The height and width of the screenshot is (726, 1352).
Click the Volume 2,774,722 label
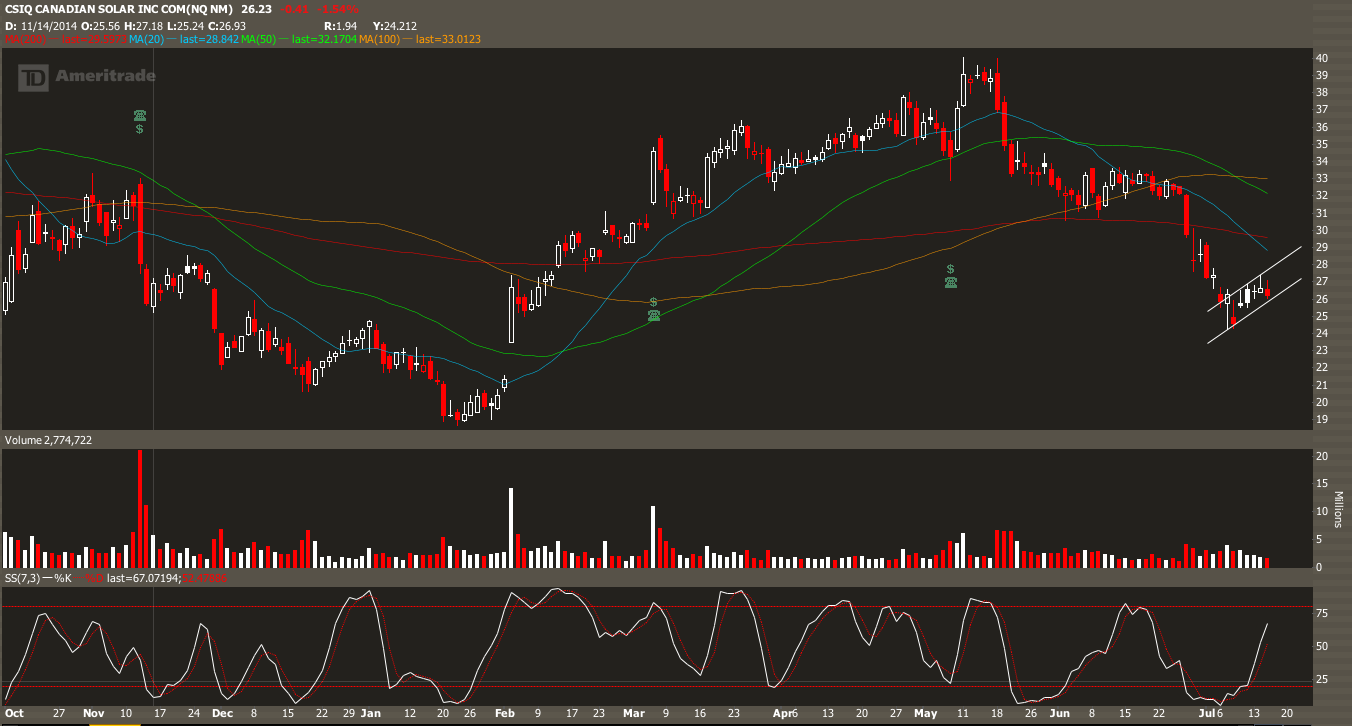(48, 440)
